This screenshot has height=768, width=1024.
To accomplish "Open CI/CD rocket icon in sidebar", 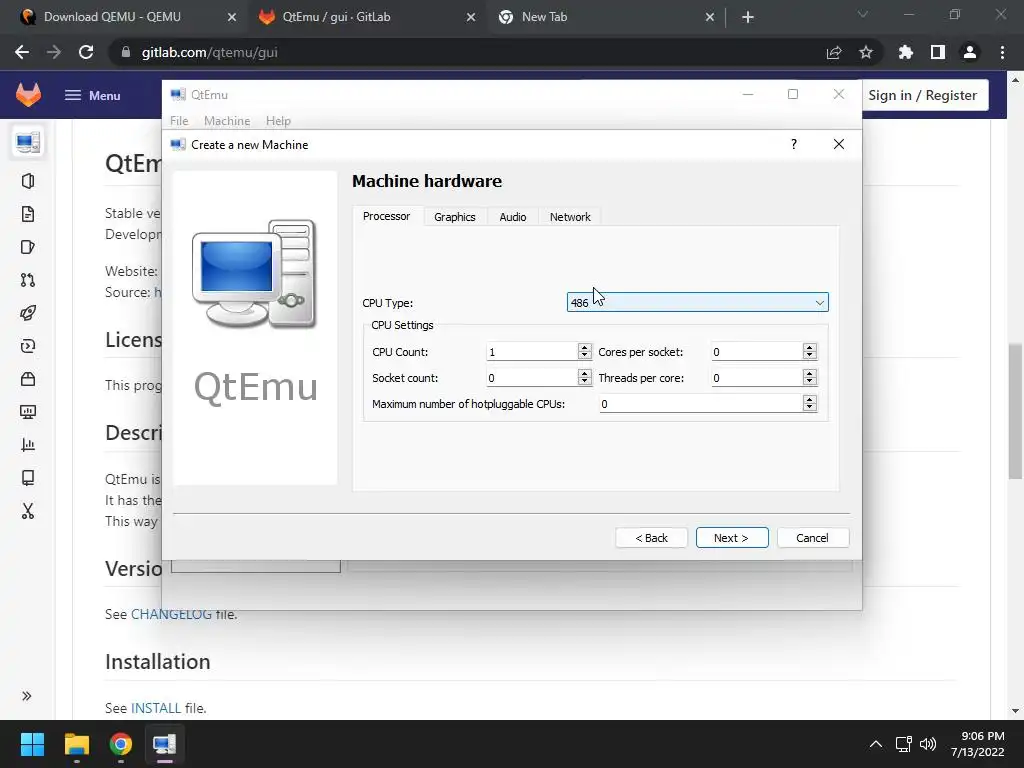I will 28,313.
